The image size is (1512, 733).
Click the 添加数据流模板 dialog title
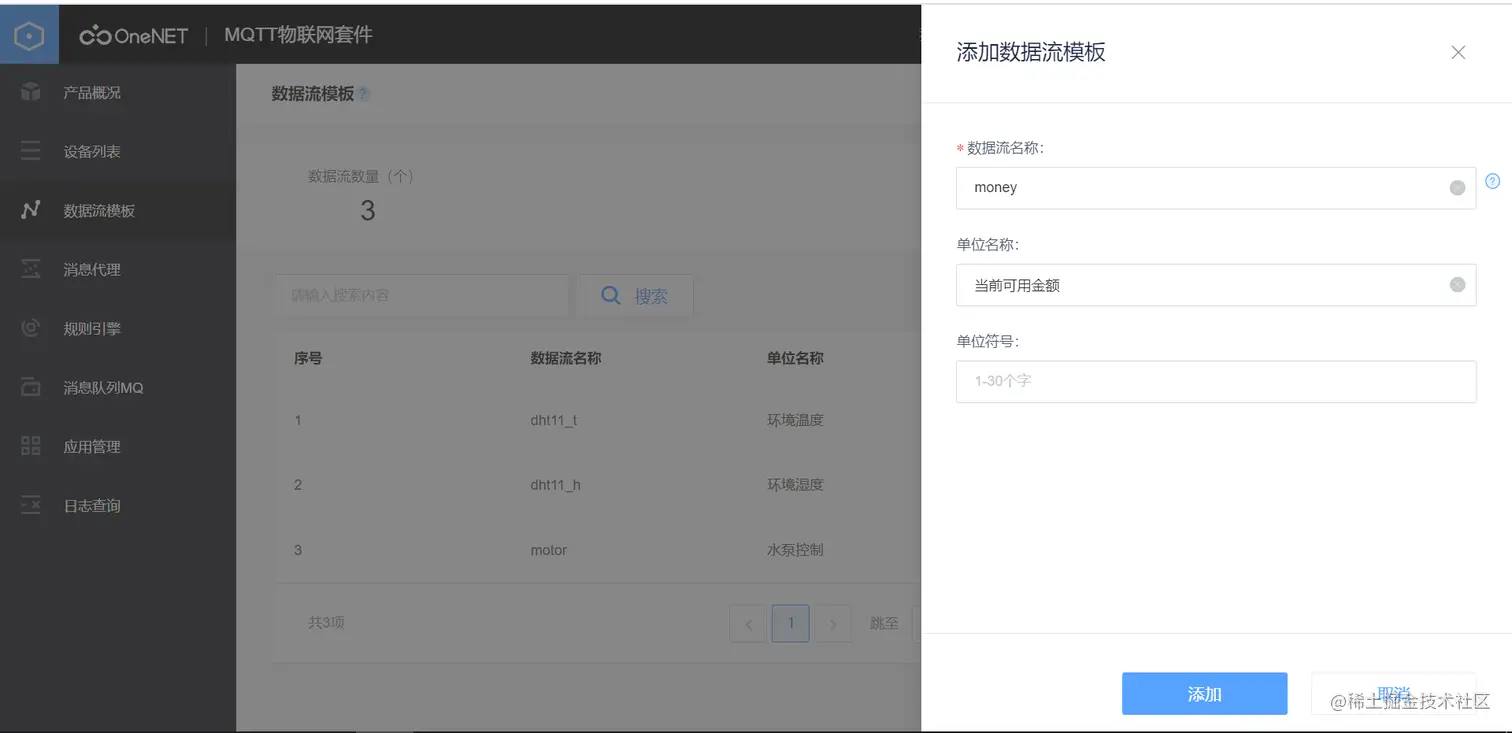1031,53
